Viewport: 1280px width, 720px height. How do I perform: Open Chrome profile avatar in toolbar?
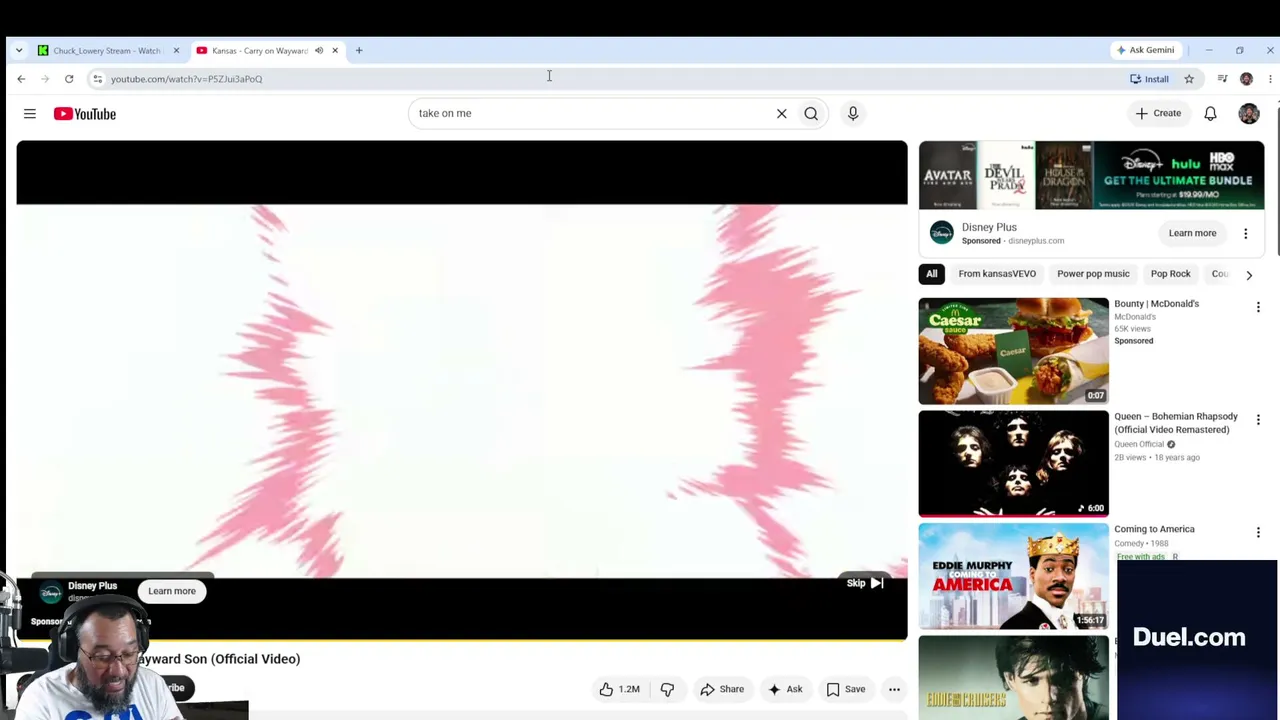[x=1246, y=79]
